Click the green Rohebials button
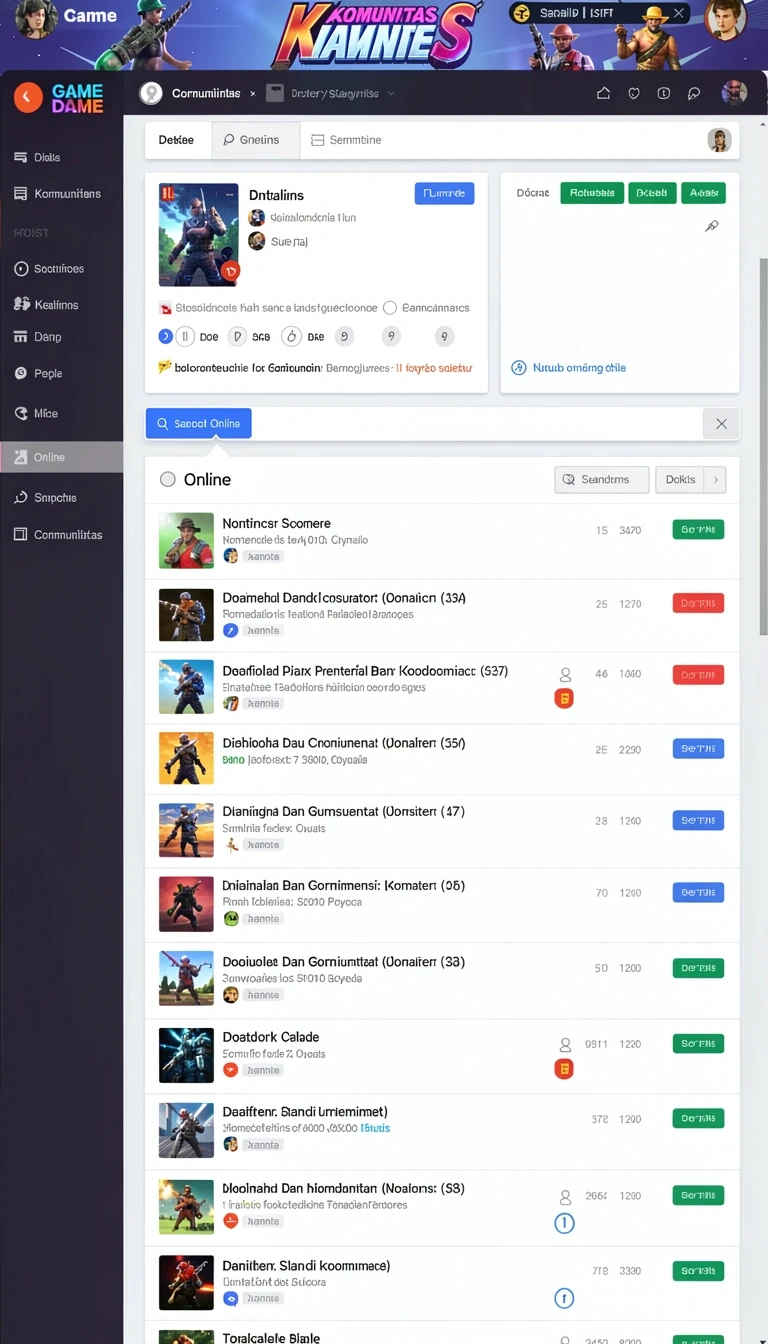Viewport: 768px width, 1344px height. (x=592, y=193)
